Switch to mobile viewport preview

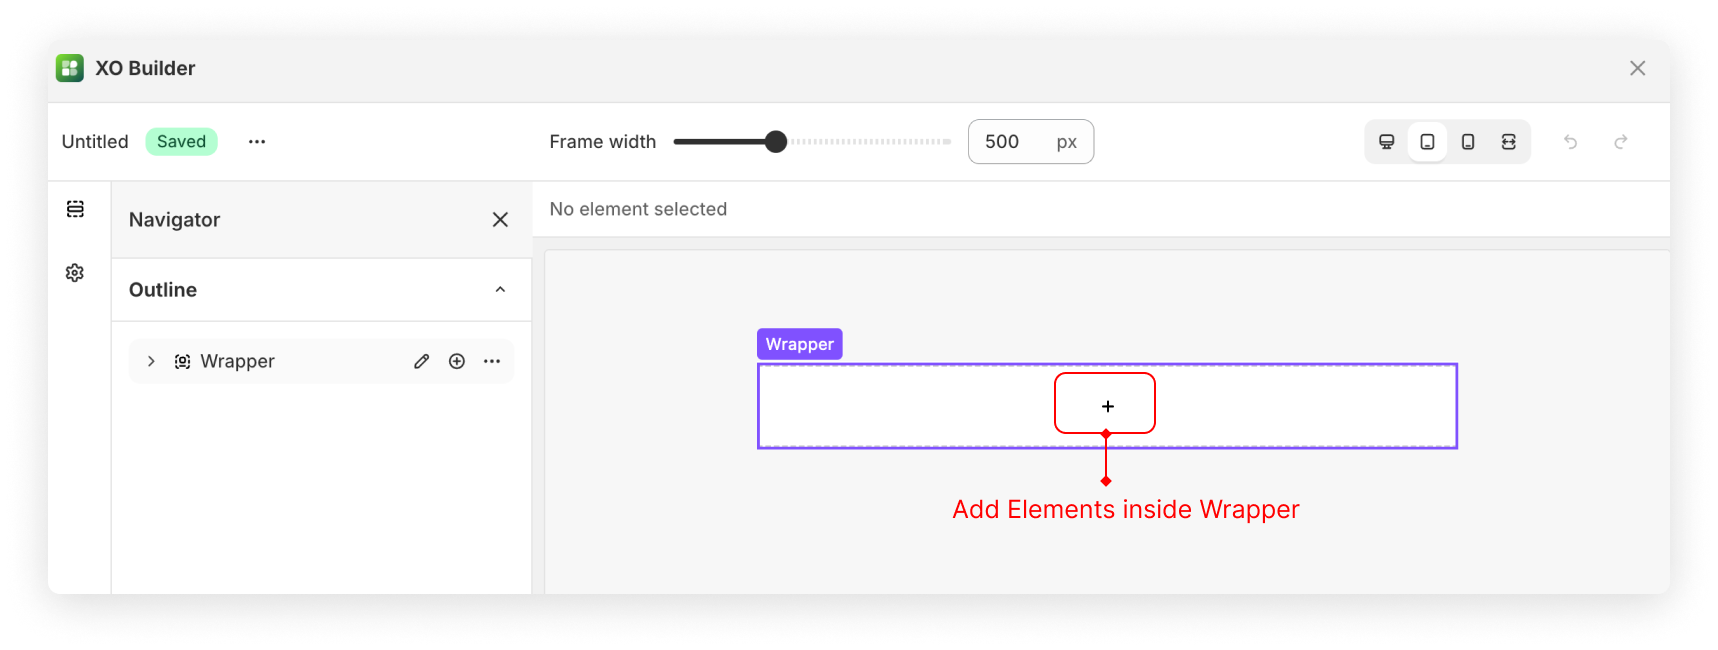pos(1468,142)
